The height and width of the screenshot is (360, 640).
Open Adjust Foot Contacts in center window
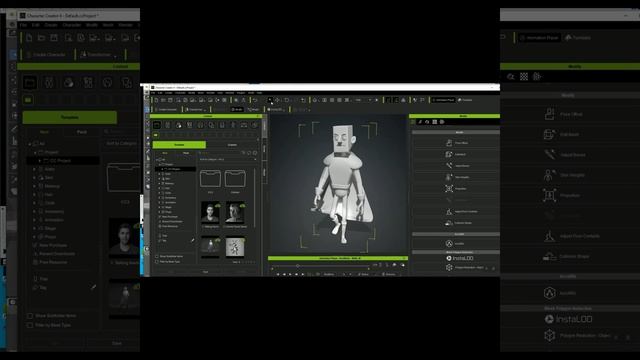[x=461, y=211]
